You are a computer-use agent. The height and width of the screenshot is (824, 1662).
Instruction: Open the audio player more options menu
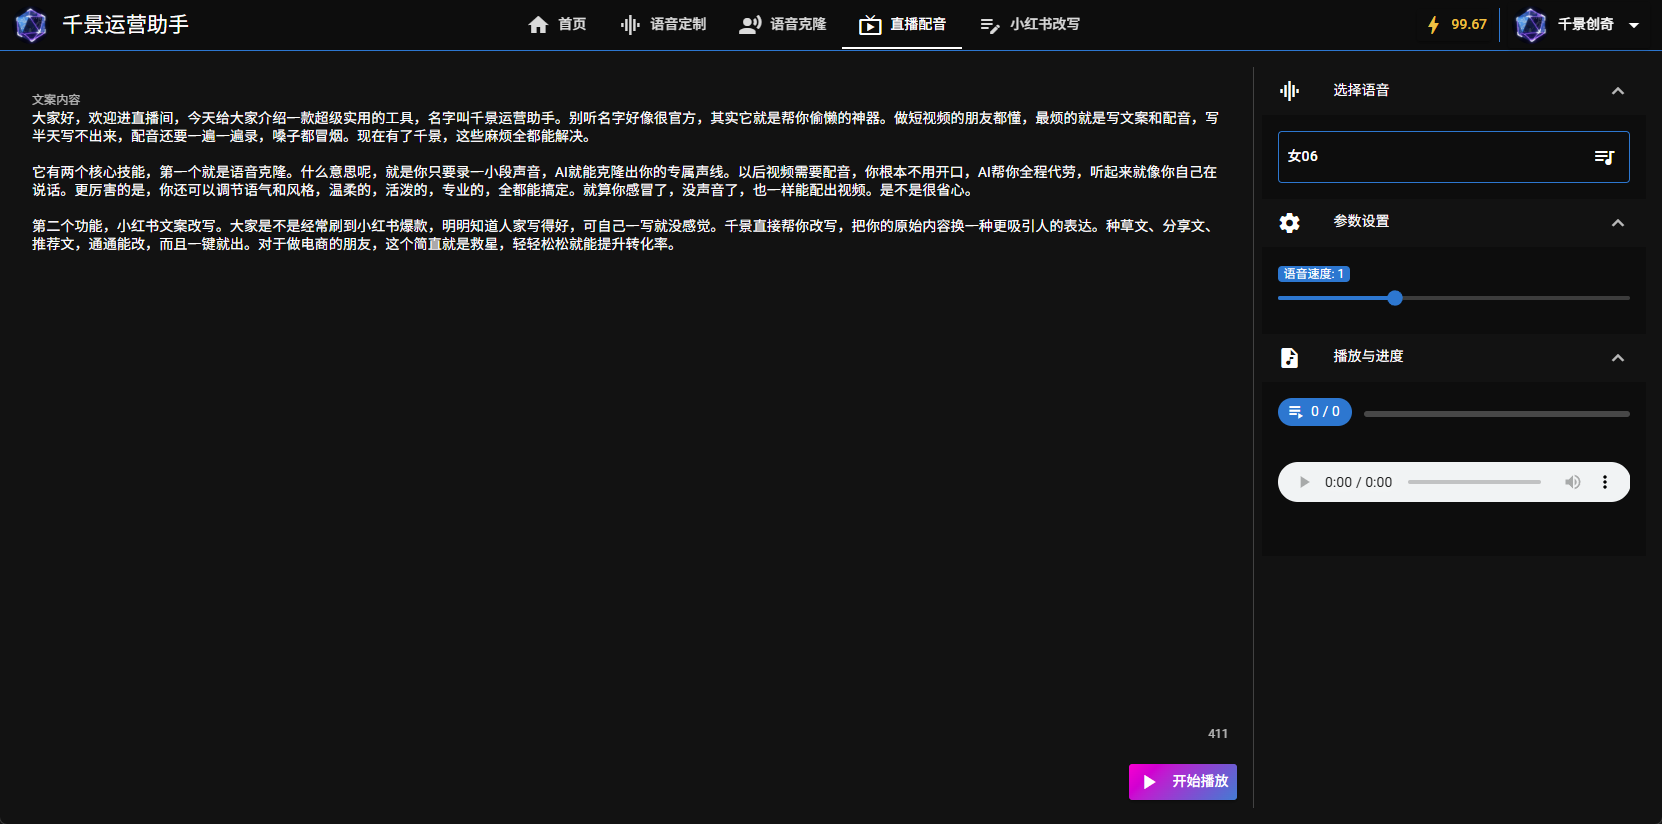tap(1605, 482)
